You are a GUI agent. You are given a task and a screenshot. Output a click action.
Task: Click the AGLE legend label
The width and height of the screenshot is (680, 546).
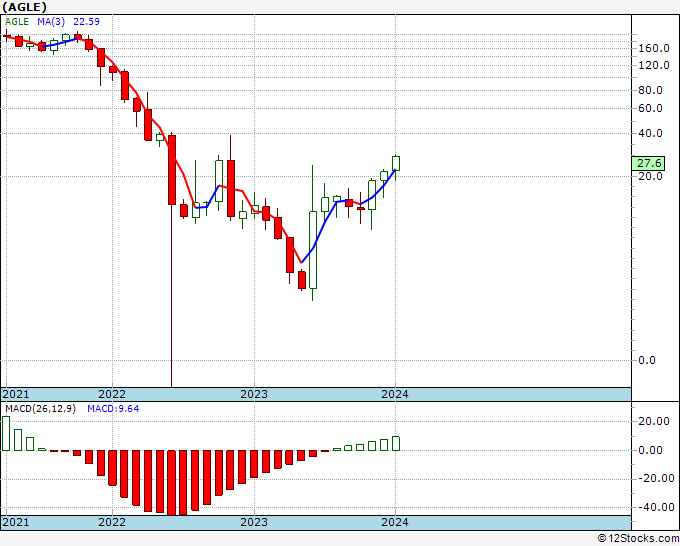pos(17,22)
